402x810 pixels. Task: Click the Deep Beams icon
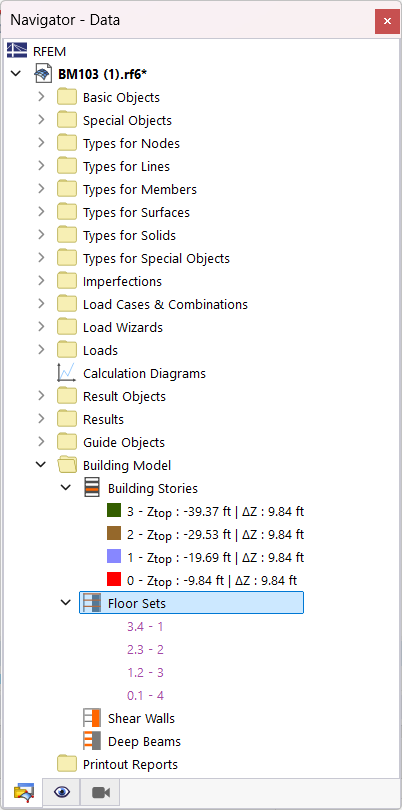(92, 741)
